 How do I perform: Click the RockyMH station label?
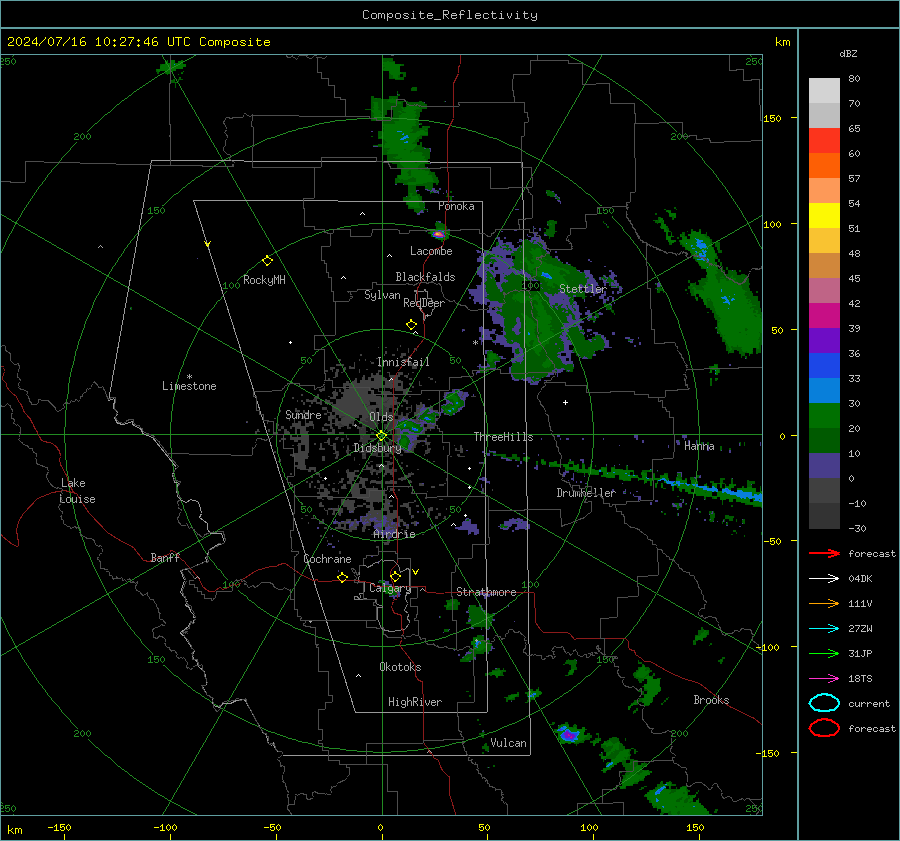[x=264, y=280]
